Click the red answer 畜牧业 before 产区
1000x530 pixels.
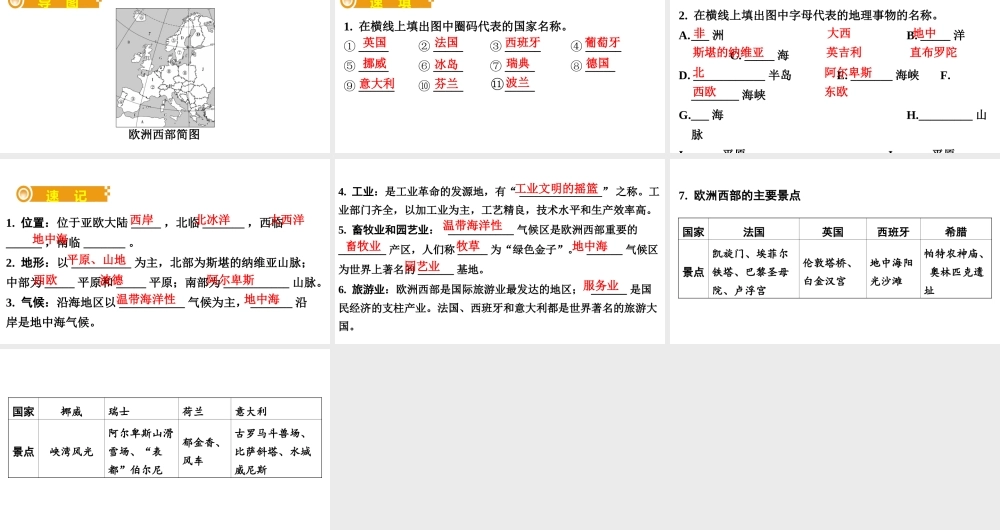tap(363, 246)
